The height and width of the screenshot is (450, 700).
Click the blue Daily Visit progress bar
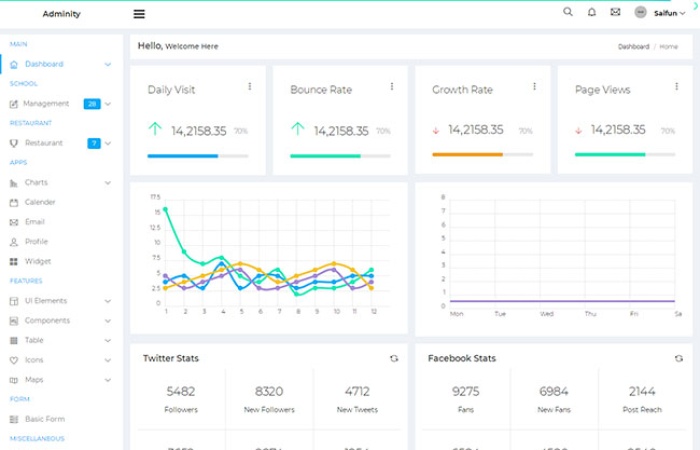tap(183, 156)
